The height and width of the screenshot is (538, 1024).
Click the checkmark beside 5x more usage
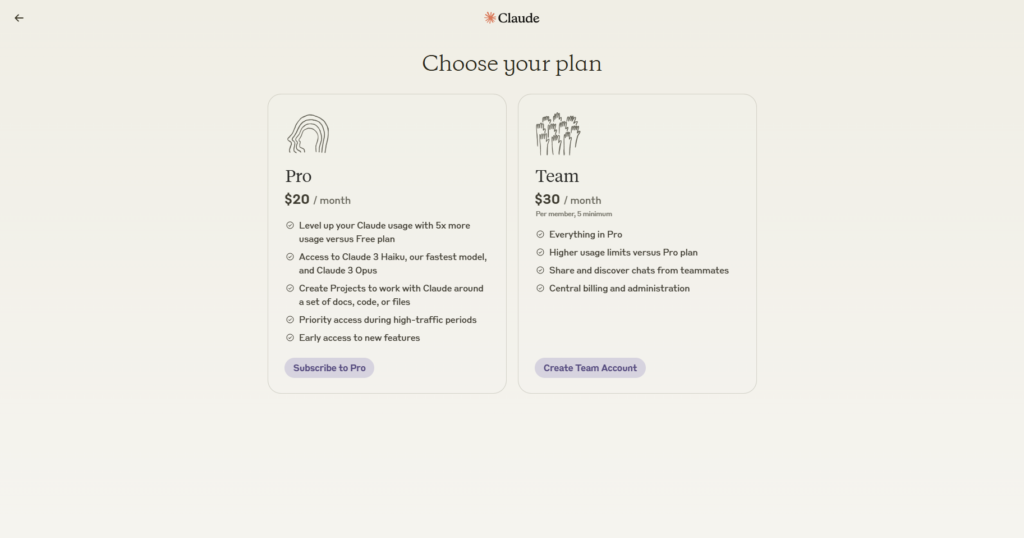290,226
